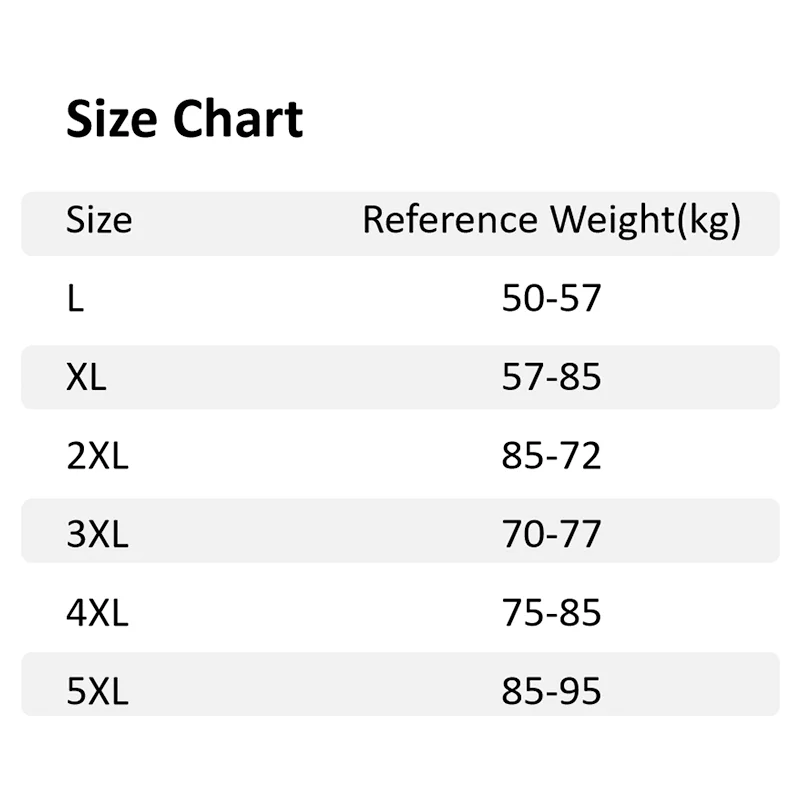
Task: Click the word "Size" in the chart title
Action: point(112,120)
